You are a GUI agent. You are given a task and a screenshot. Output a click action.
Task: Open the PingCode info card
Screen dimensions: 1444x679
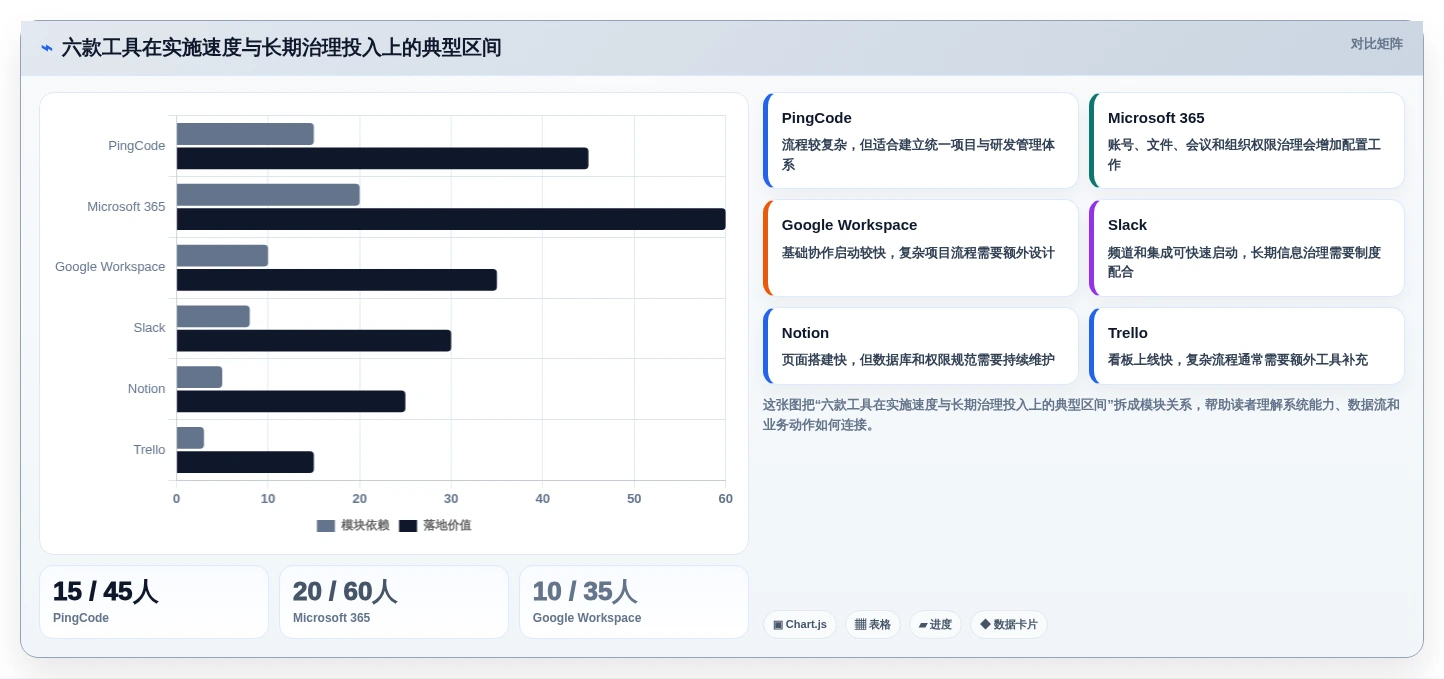(921, 141)
